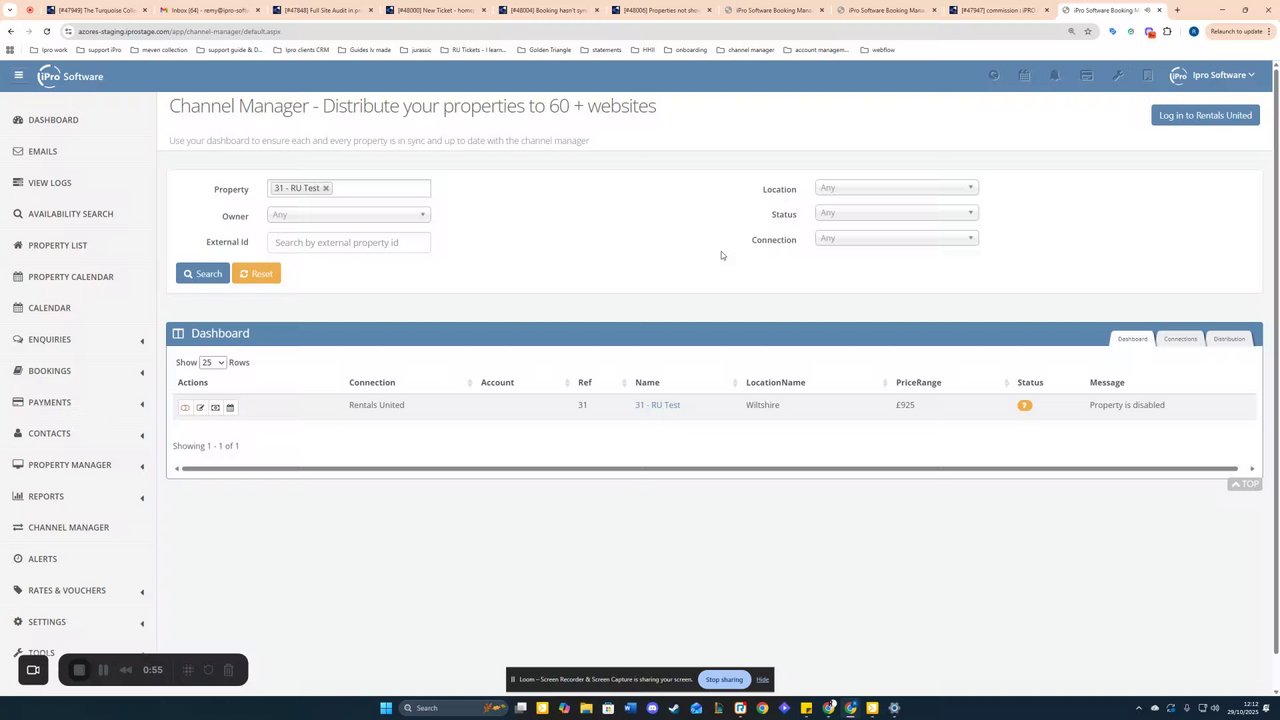Sort the table by PriceRange column
This screenshot has width=1280, height=720.
pos(953,382)
